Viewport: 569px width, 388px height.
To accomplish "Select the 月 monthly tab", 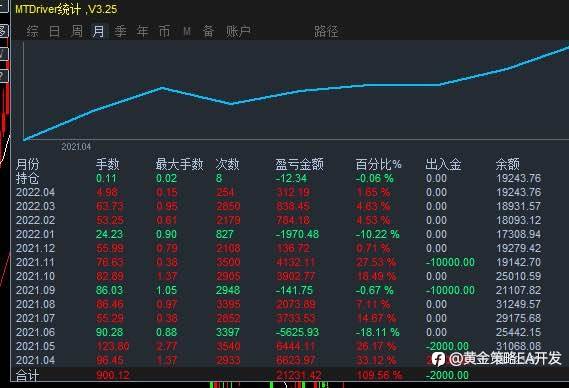I will coord(99,32).
